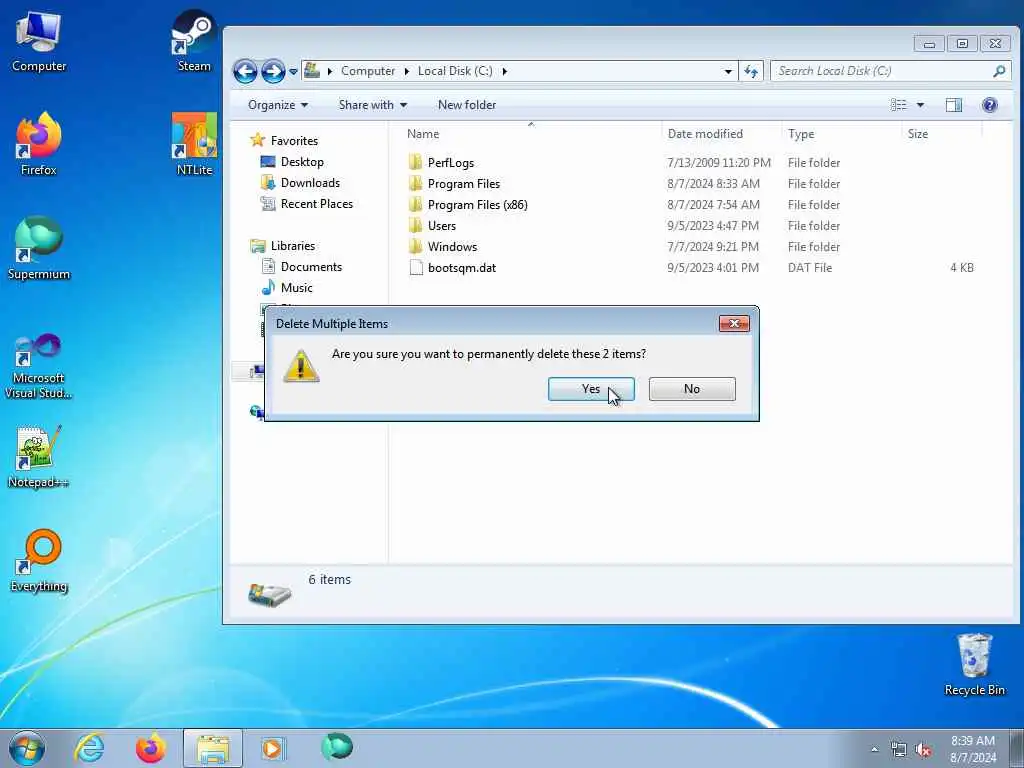Sort by the Name column
This screenshot has width=1024, height=768.
(531, 134)
